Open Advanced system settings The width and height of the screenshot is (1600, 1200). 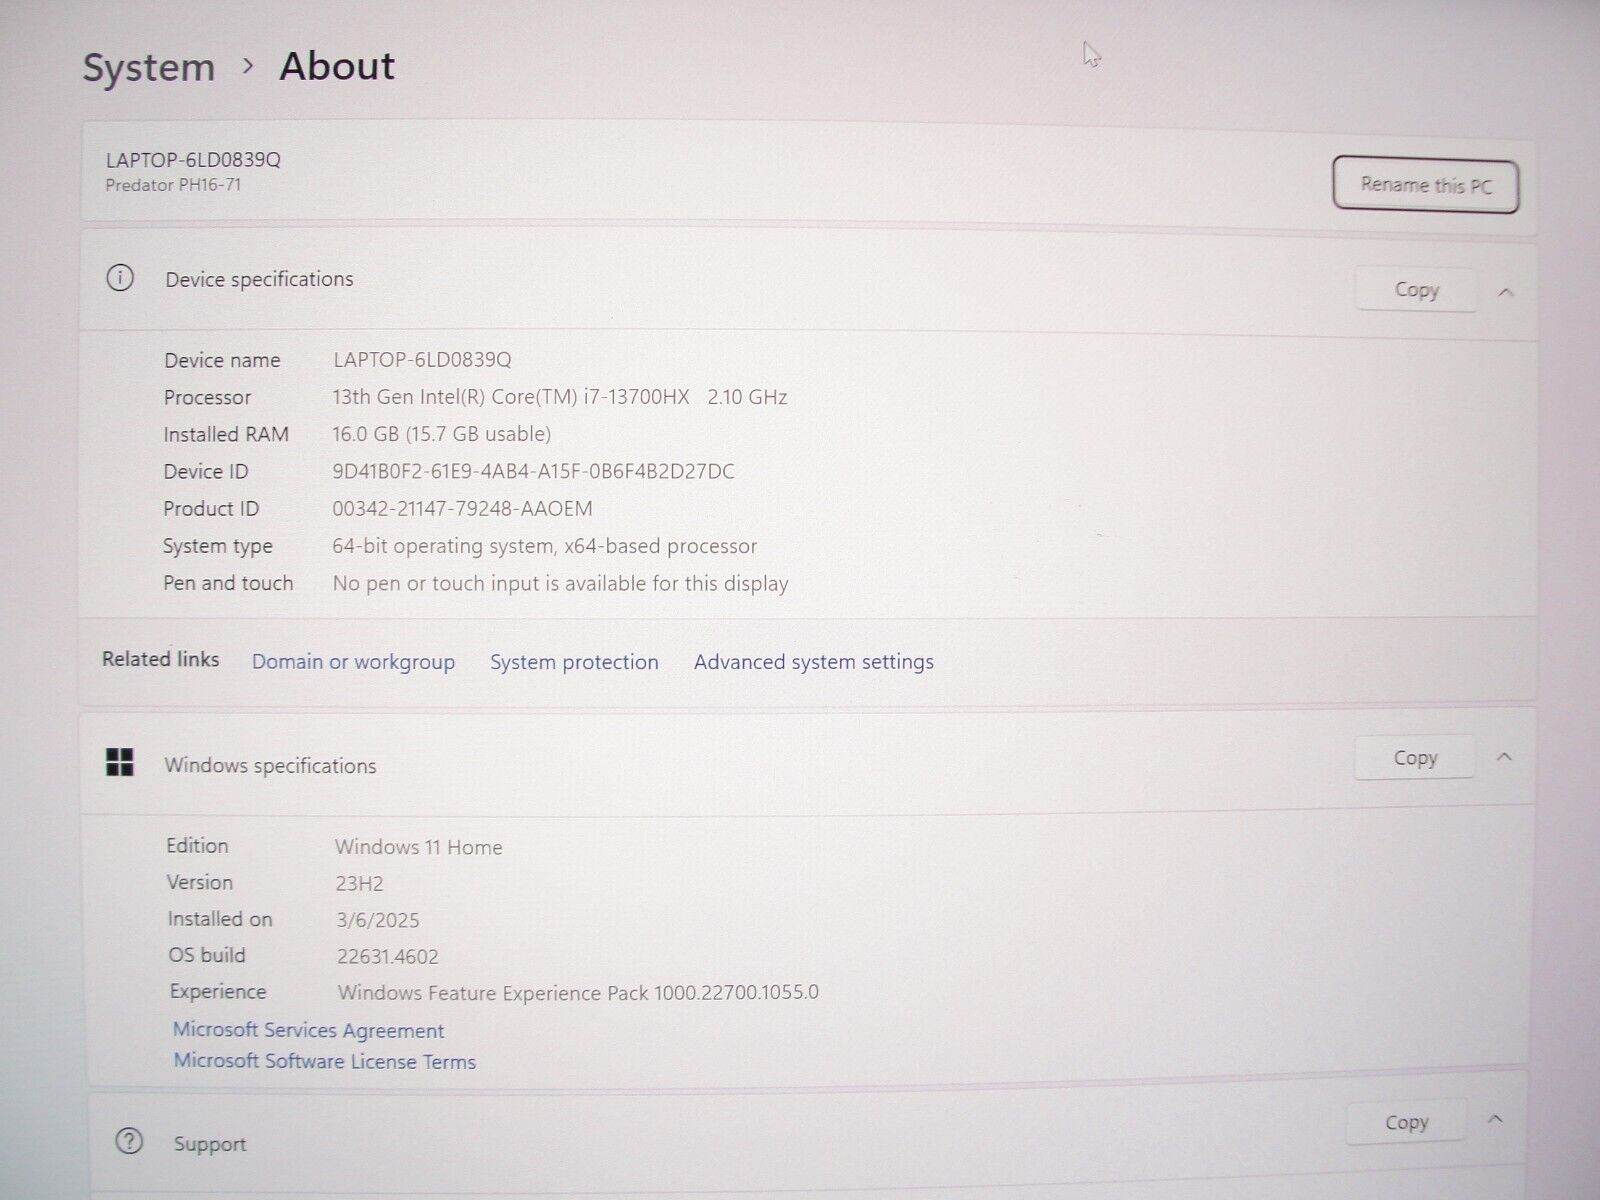[813, 662]
